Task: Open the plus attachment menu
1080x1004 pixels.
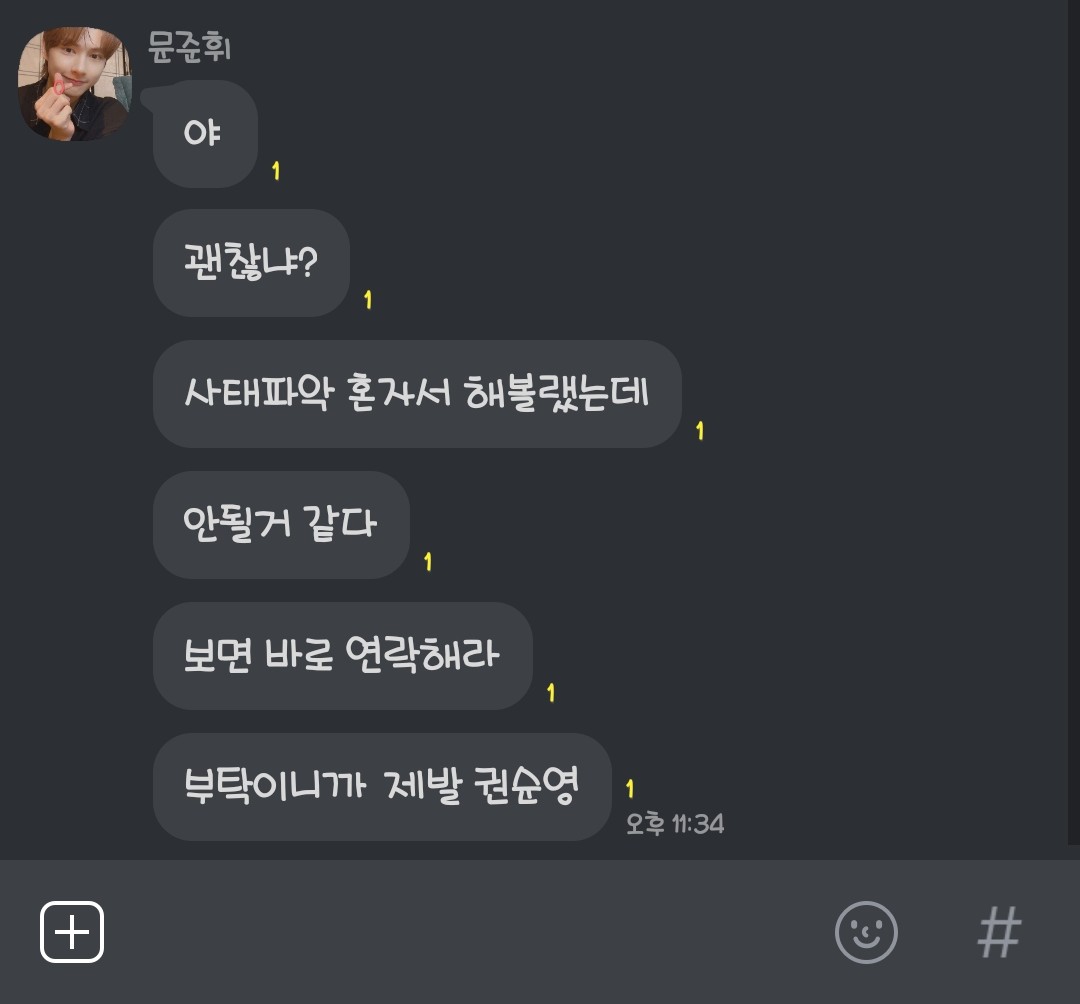Action: point(72,932)
